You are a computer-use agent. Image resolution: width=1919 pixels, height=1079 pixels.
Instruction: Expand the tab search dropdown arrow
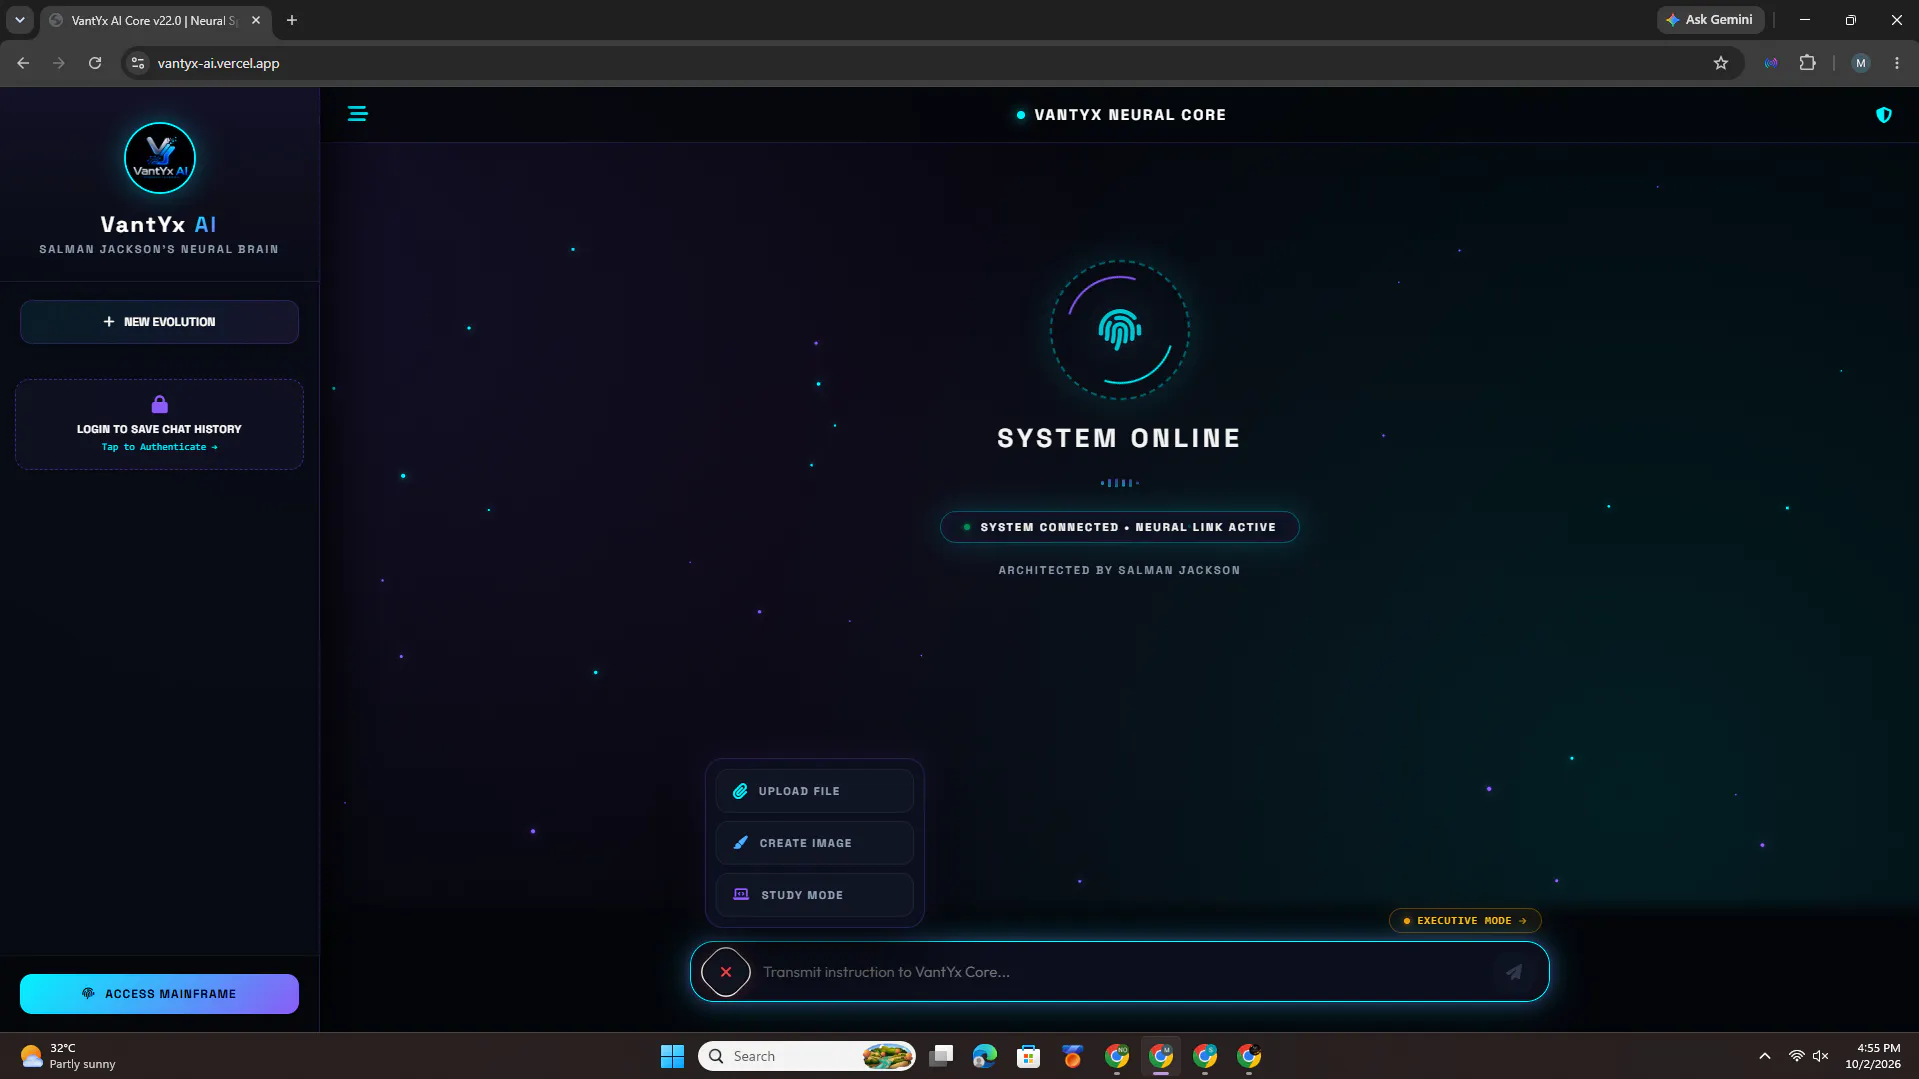19,20
